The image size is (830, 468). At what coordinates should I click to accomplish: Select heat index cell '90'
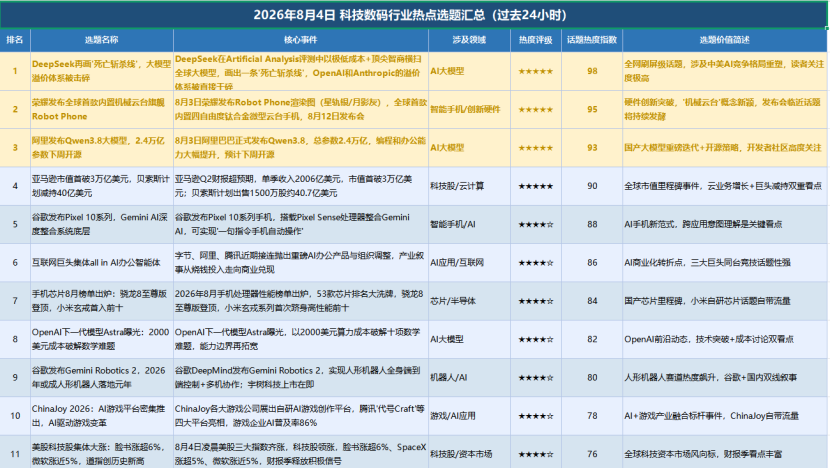(592, 186)
